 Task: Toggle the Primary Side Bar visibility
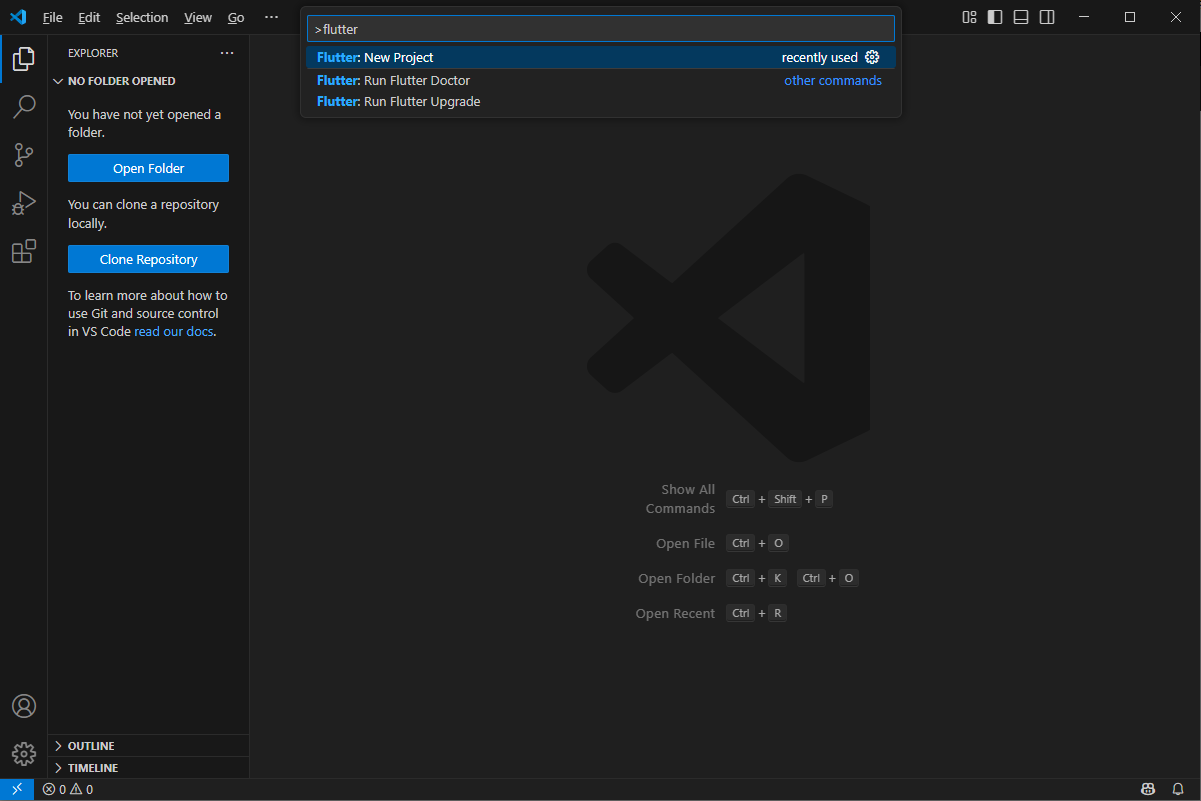point(993,17)
